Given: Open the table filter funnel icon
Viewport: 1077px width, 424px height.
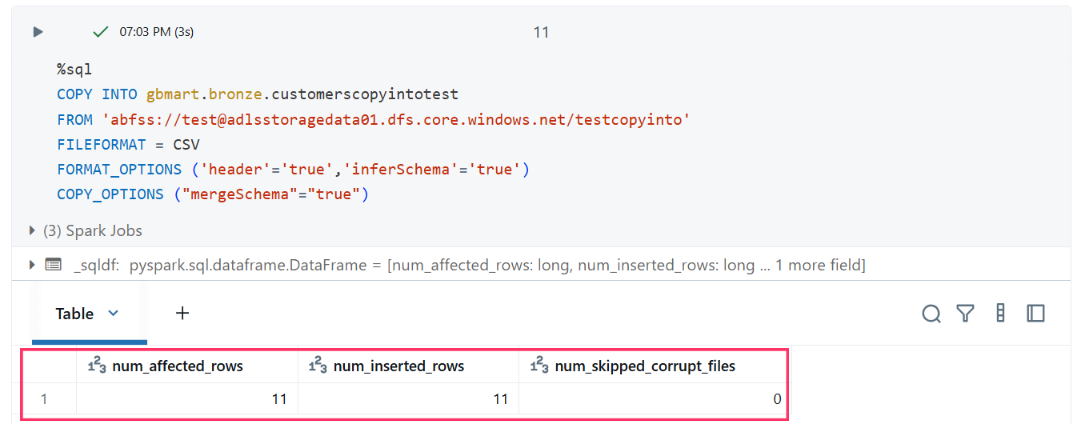Looking at the screenshot, I should (x=966, y=314).
